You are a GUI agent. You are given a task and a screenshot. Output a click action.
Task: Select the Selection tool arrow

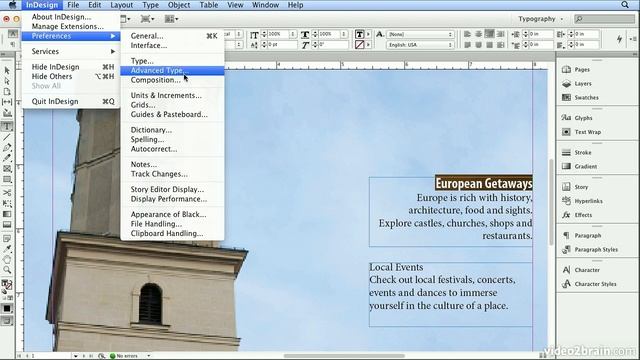[x=7, y=71]
